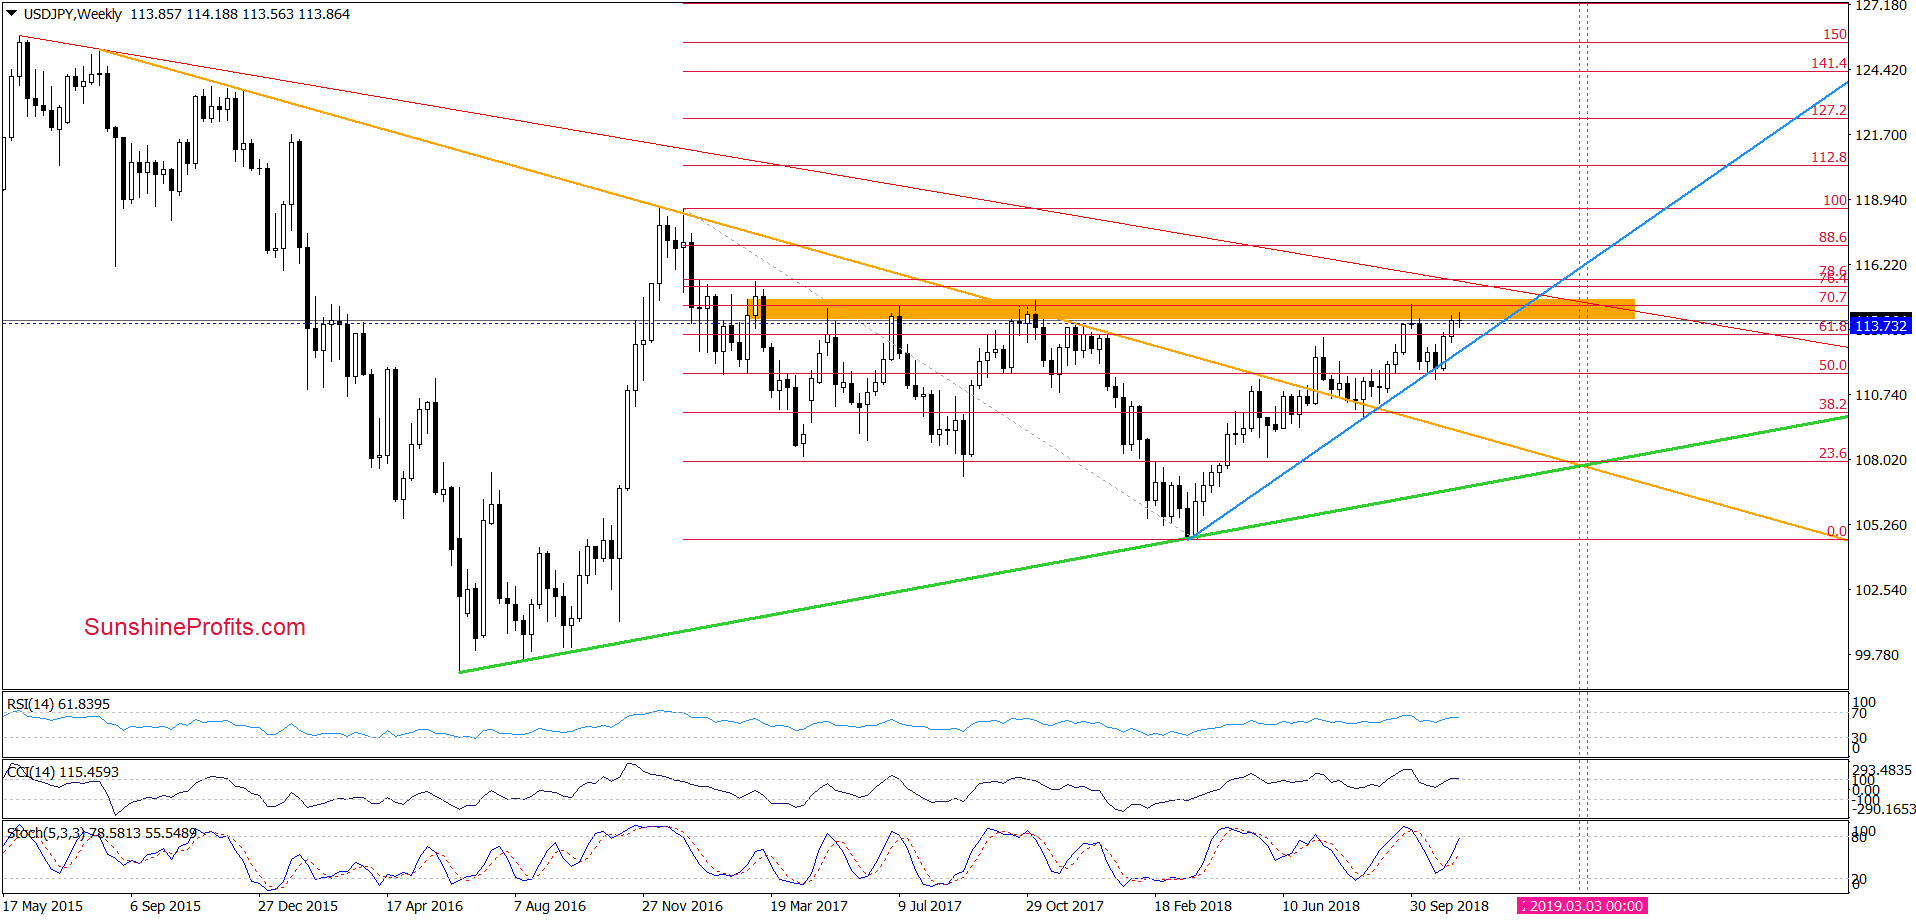The height and width of the screenshot is (920, 1916).
Task: Click the Fibonacci 150 level label
Action: click(x=1834, y=34)
